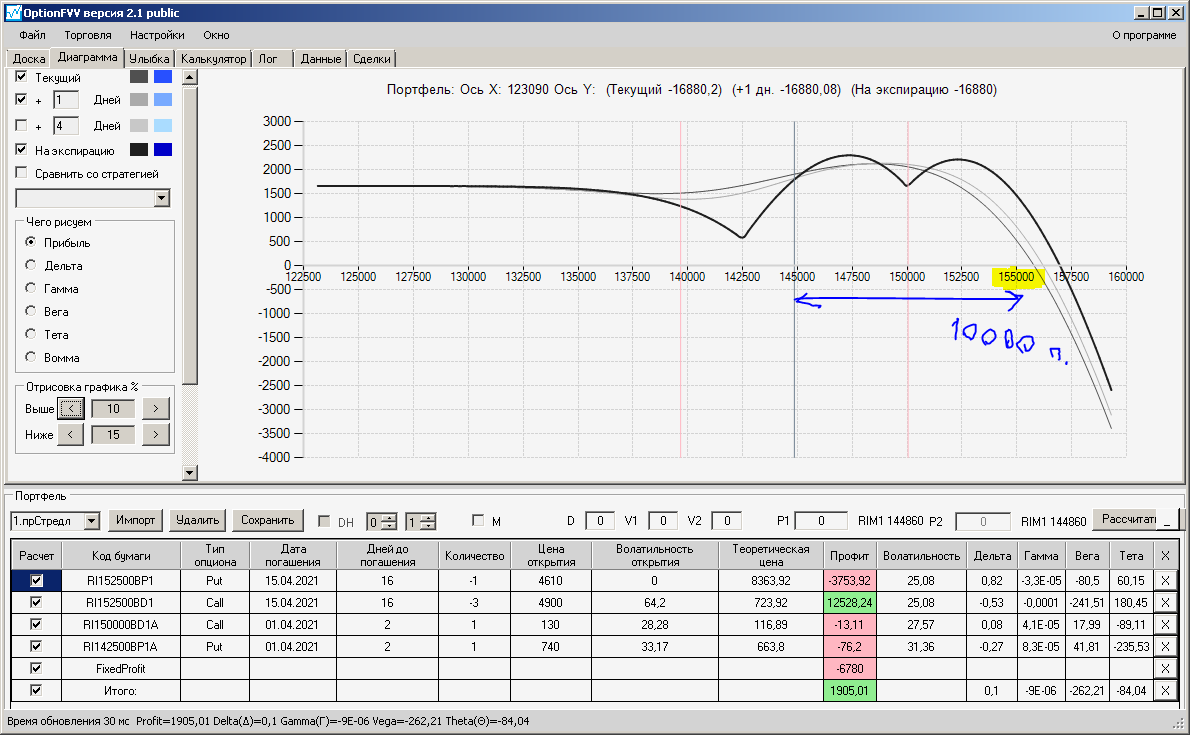Remove the RI142500BP1A row using X
This screenshot has width=1190, height=735.
click(1165, 647)
